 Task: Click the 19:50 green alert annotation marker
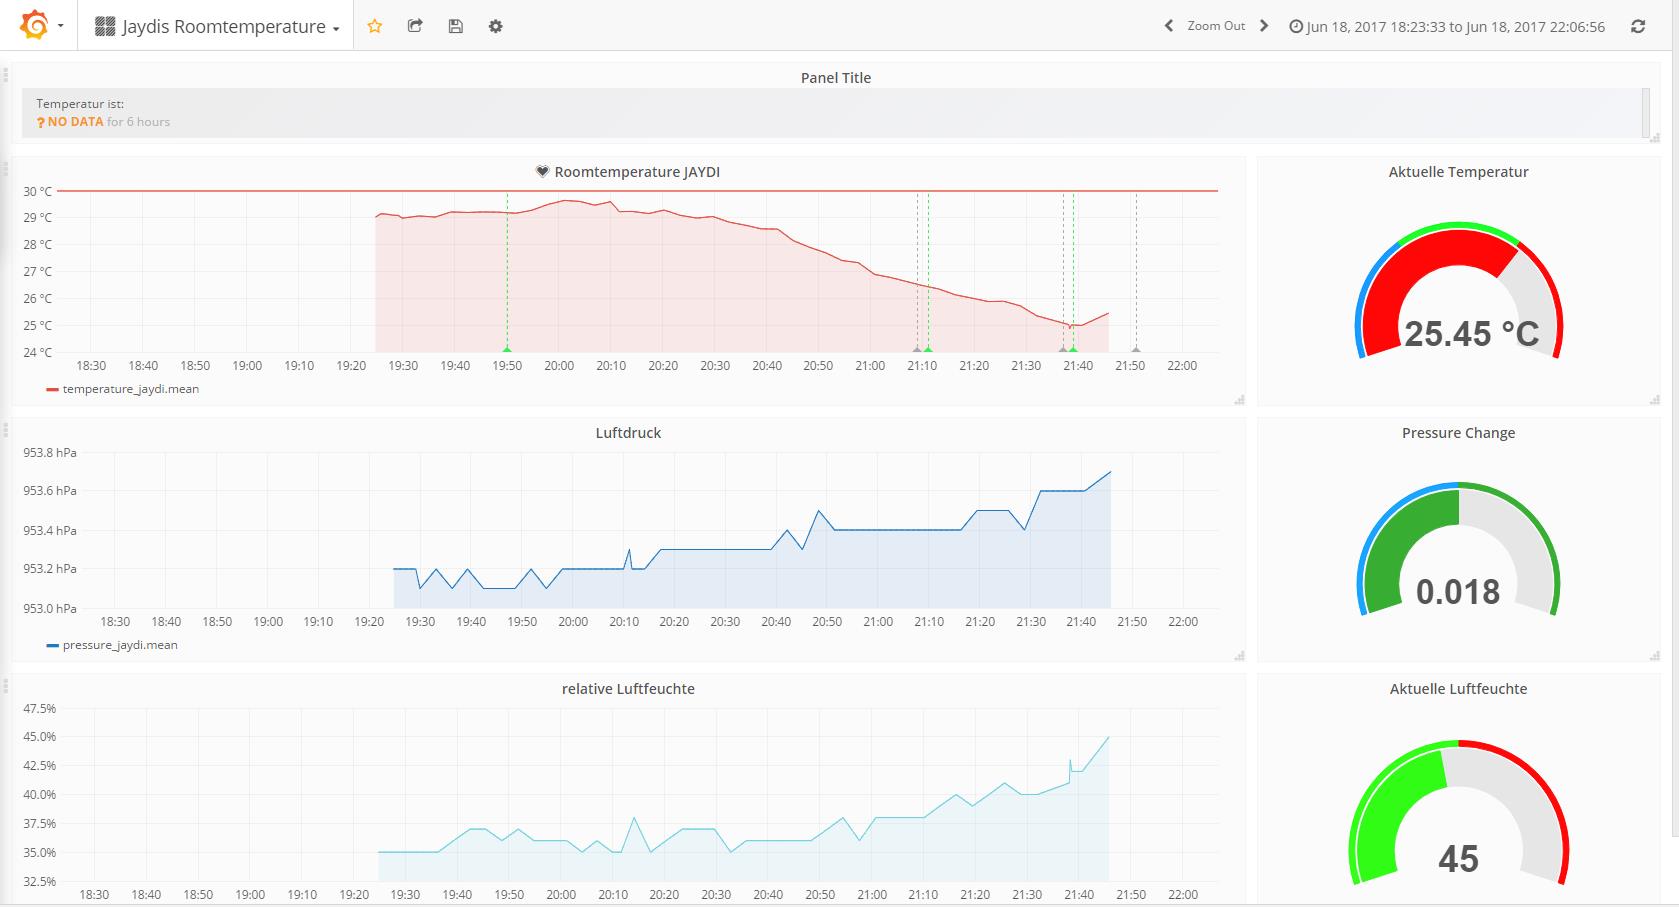coord(507,349)
